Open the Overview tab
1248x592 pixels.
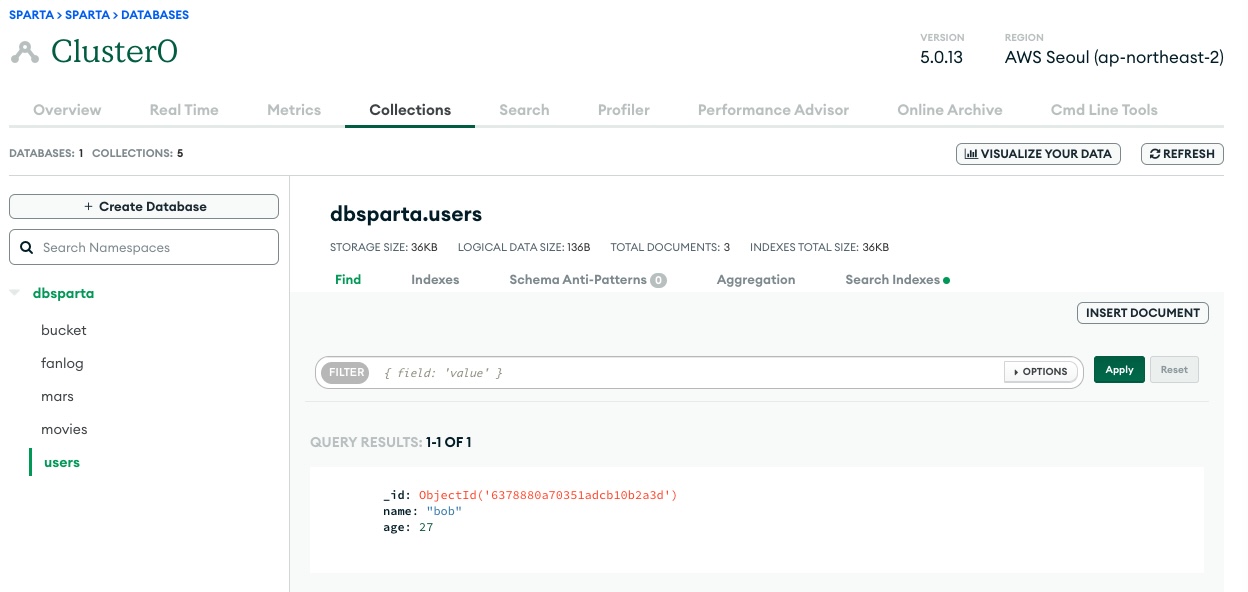tap(67, 110)
